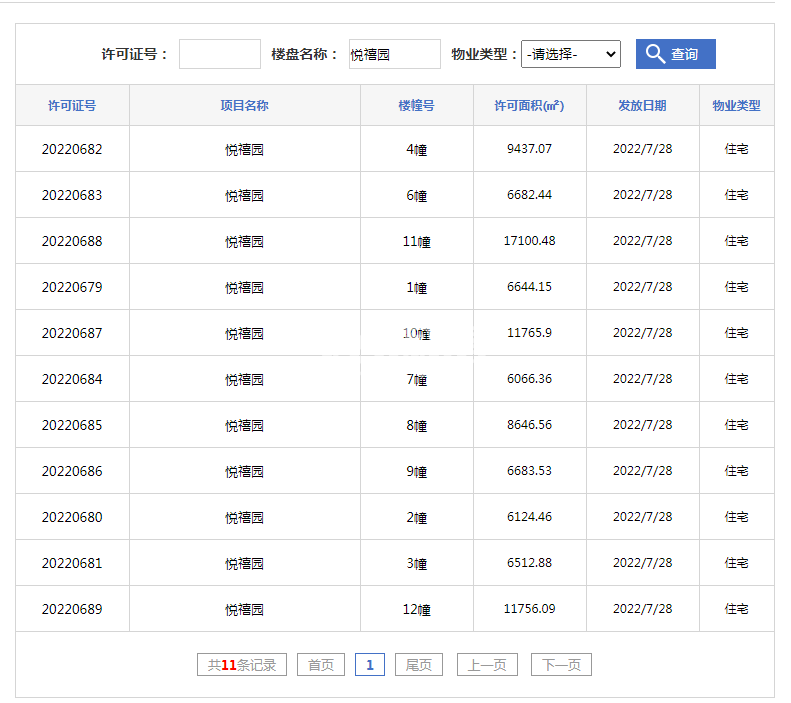
Task: Click the 查询 search button
Action: click(675, 54)
